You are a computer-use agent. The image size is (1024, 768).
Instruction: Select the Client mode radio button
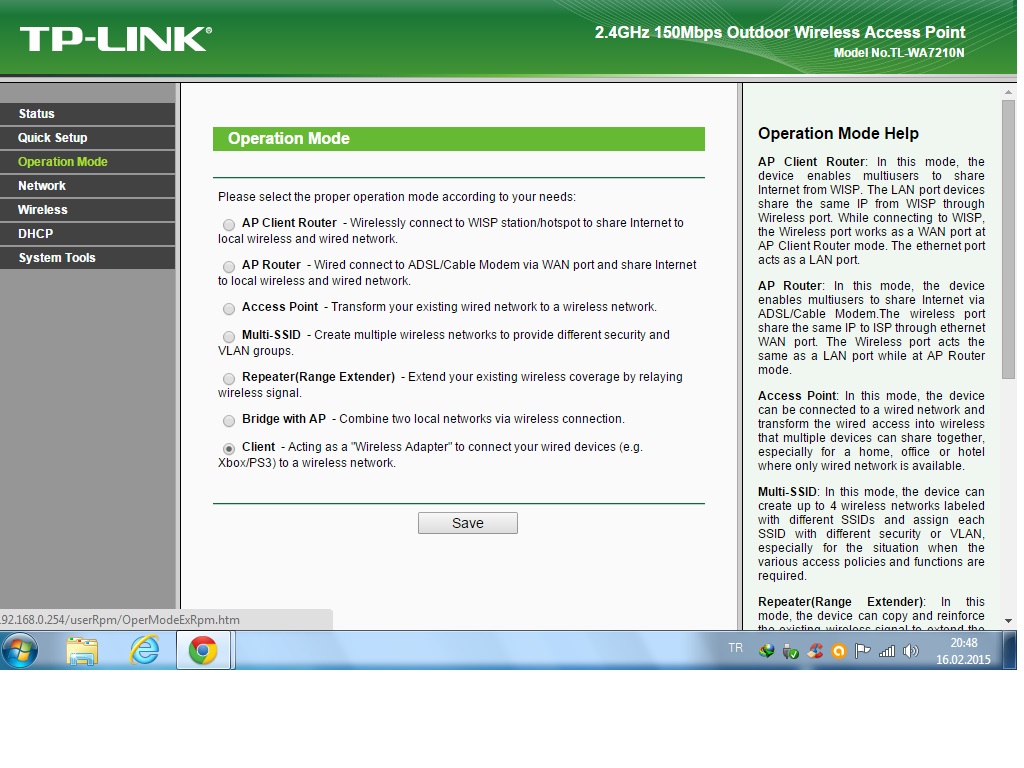click(x=229, y=449)
